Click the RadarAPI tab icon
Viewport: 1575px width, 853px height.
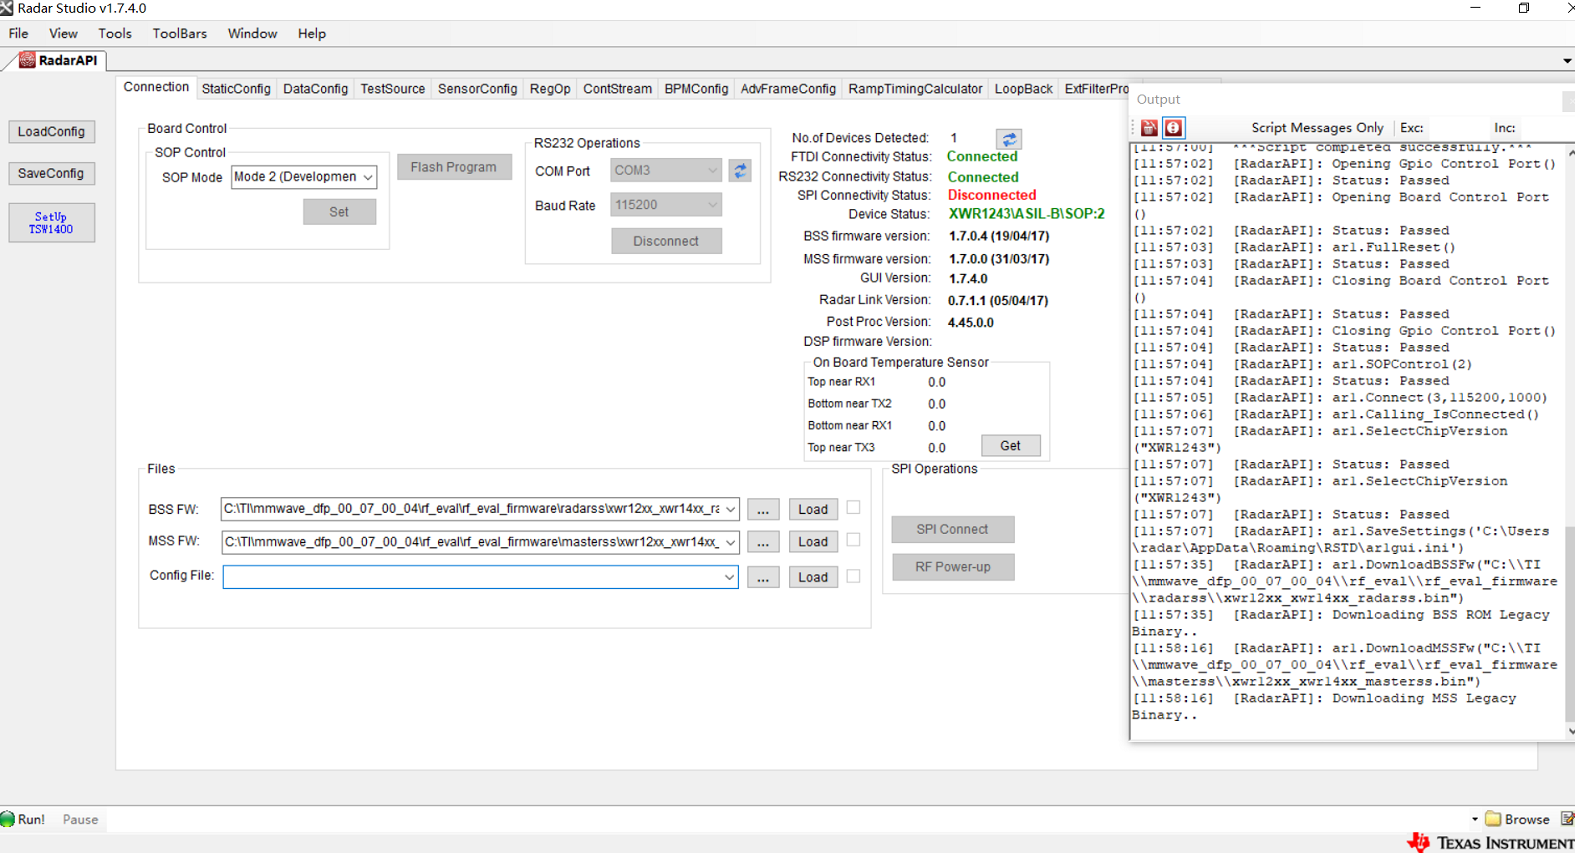tap(27, 60)
